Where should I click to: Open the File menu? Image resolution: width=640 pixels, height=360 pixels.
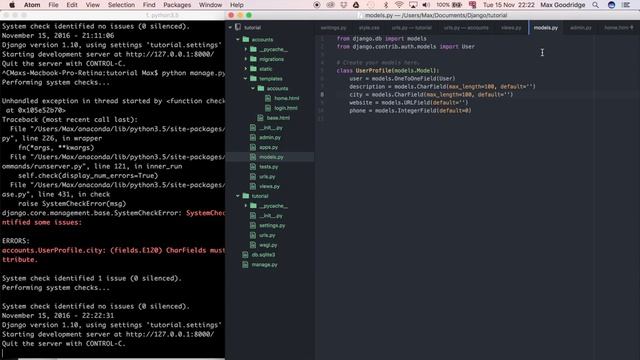53,5
